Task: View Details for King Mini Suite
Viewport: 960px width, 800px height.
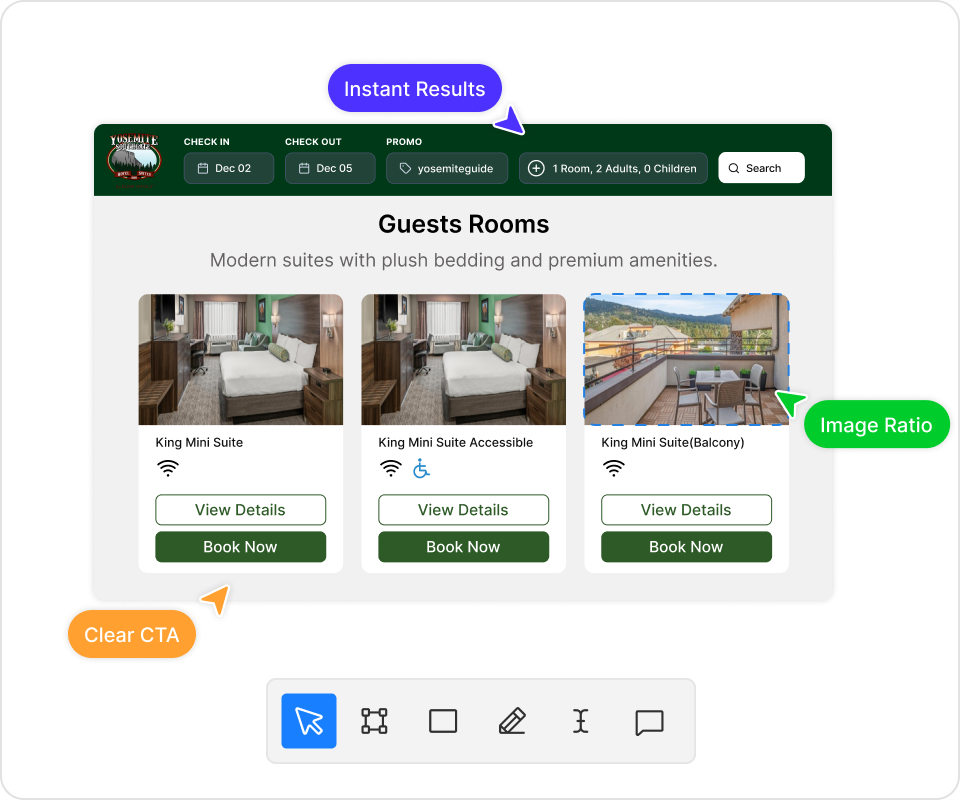Action: pyautogui.click(x=241, y=510)
